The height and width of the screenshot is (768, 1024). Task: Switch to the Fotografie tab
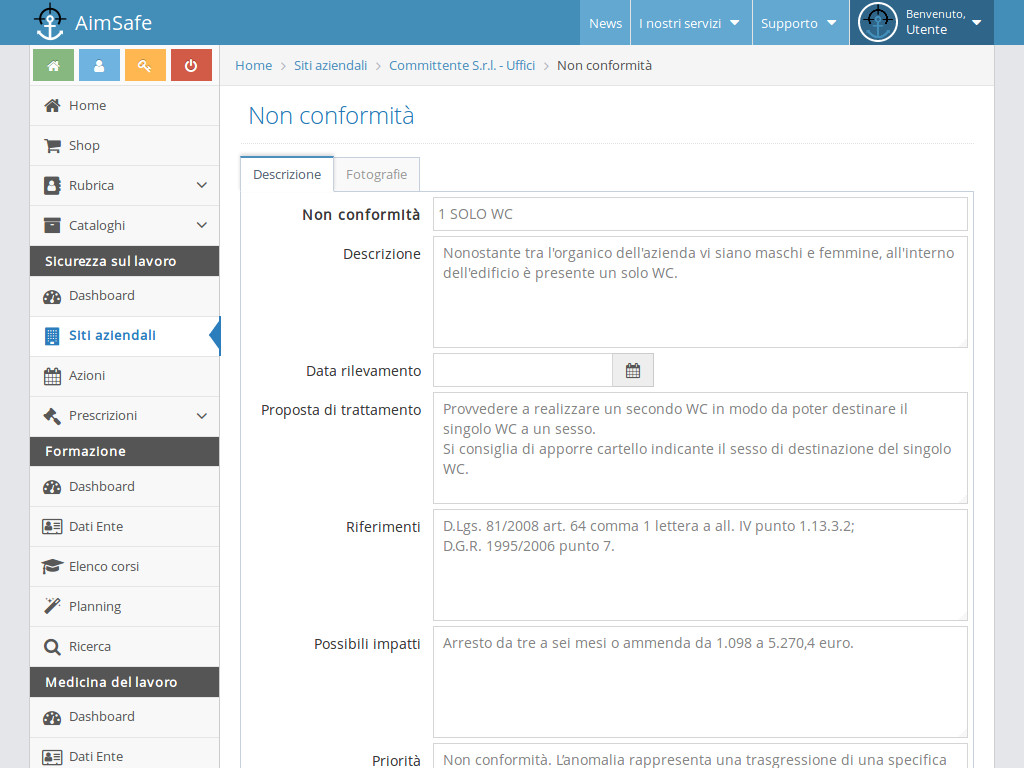pos(376,174)
